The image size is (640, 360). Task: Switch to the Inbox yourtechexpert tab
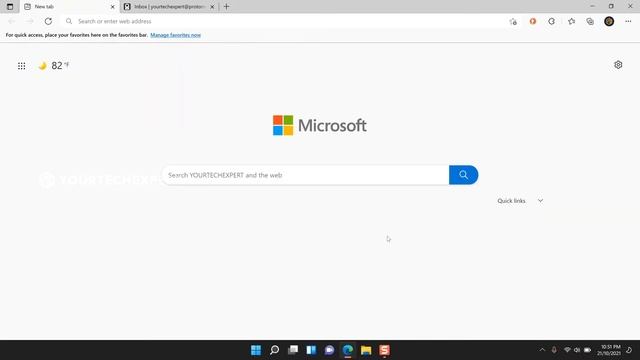coord(169,7)
